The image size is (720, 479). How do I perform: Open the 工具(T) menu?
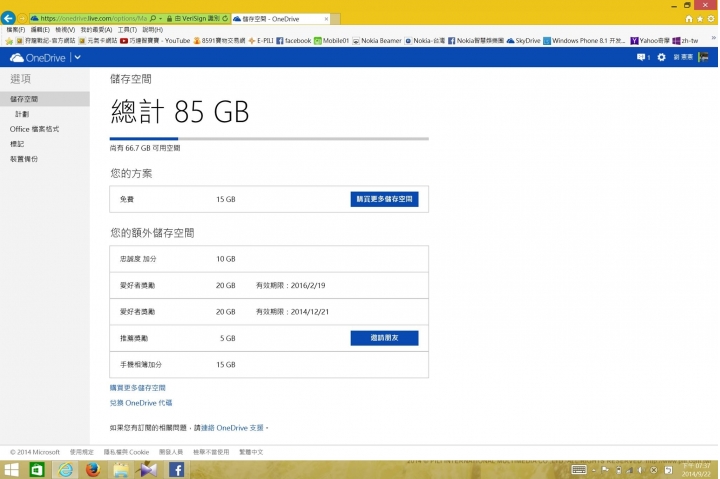tap(127, 29)
